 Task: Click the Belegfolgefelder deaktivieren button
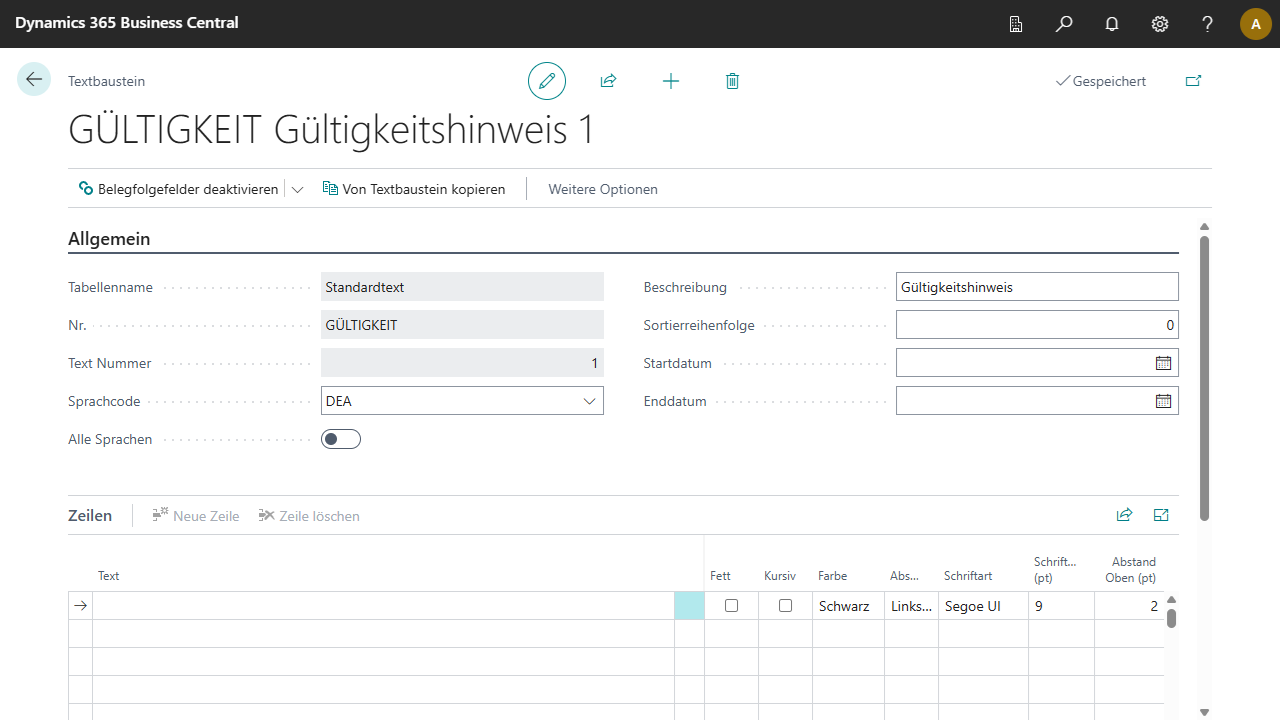[179, 189]
